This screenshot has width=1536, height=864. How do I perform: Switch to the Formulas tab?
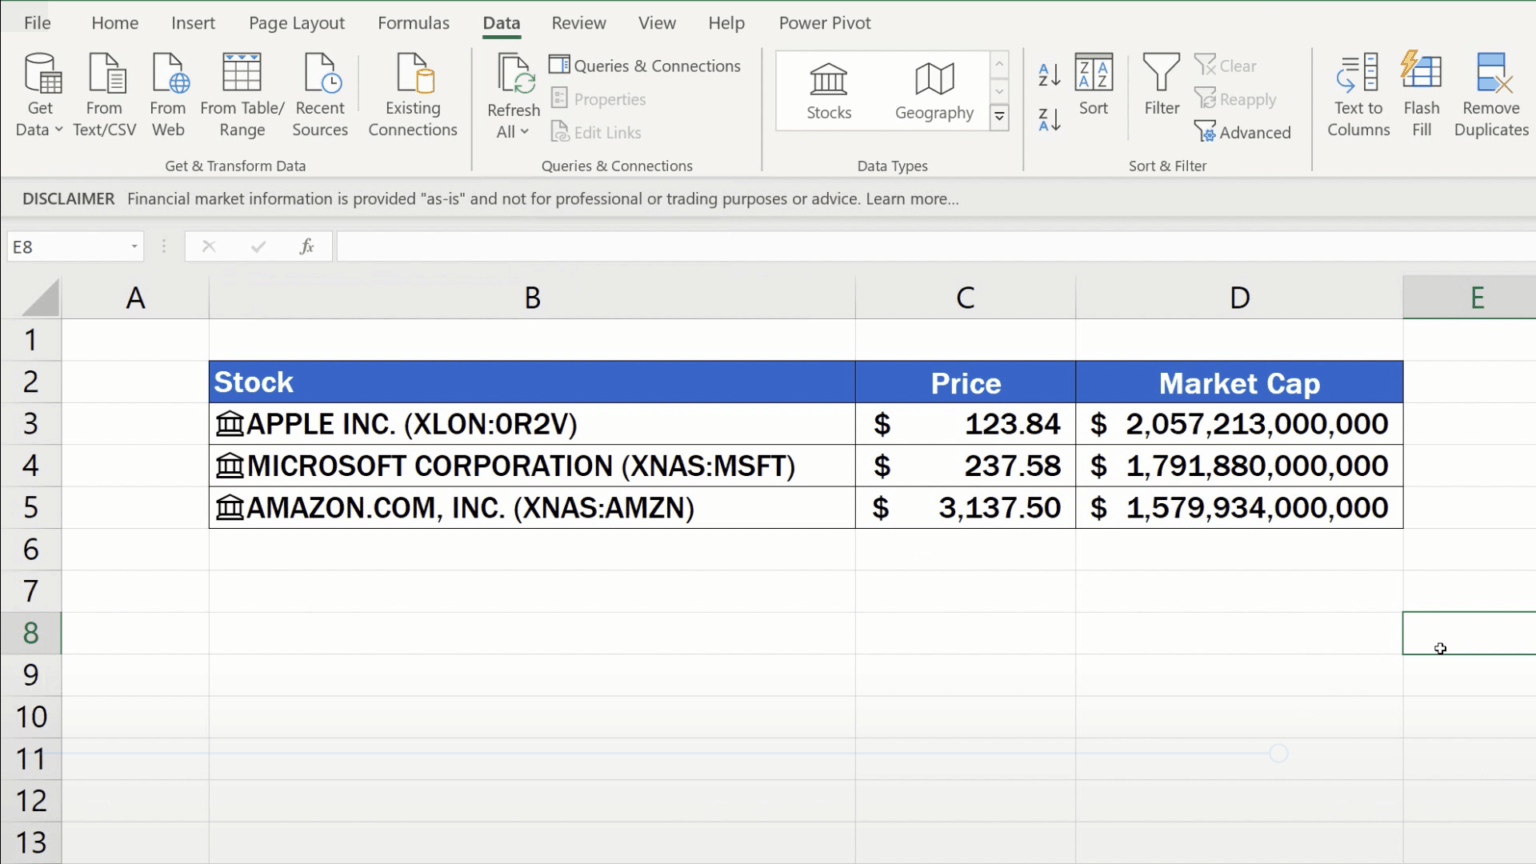(x=413, y=22)
